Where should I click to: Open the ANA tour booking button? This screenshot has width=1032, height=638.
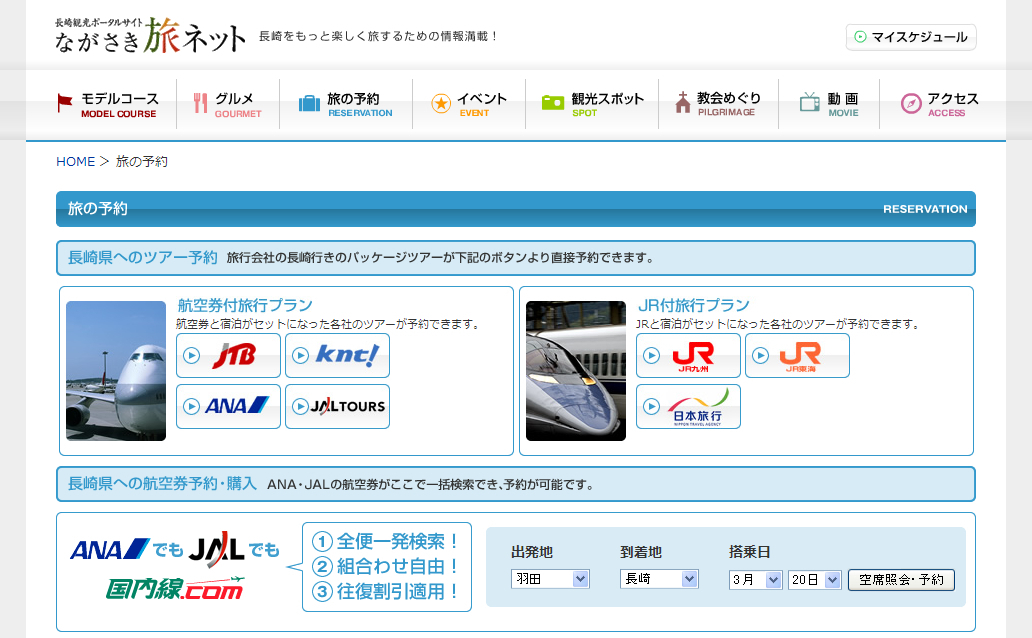pyautogui.click(x=228, y=406)
